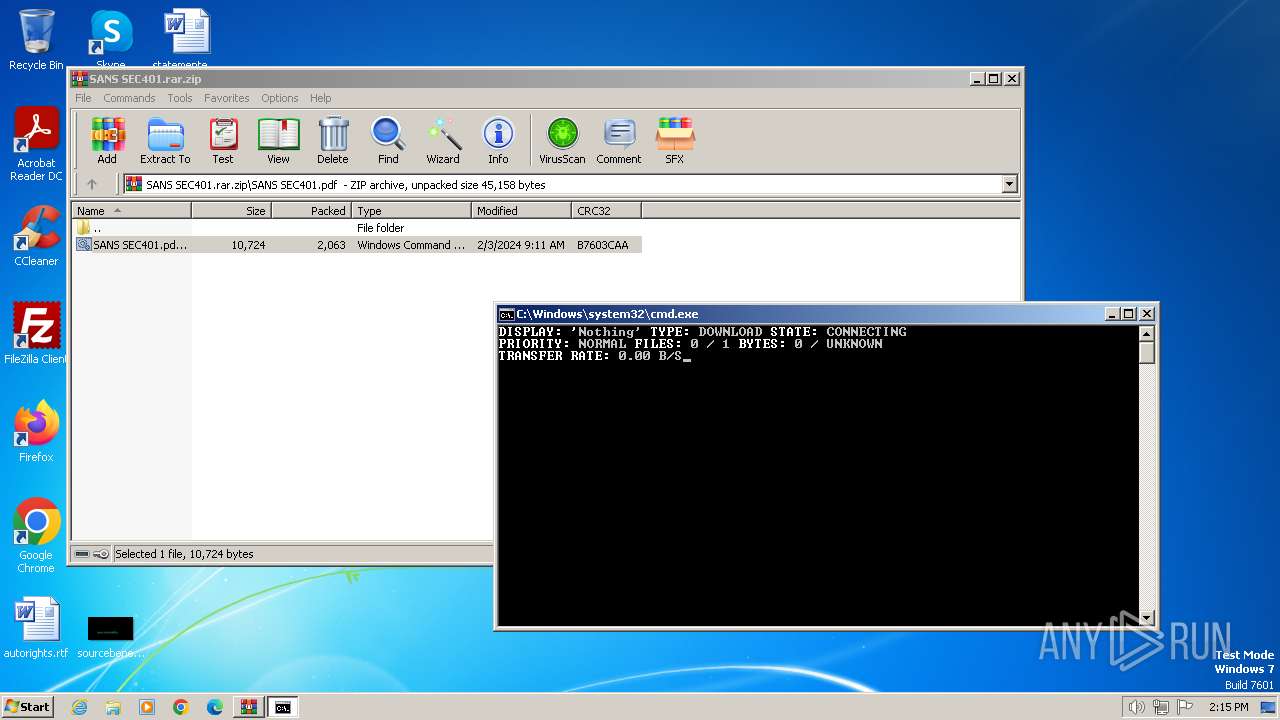The width and height of the screenshot is (1280, 720).
Task: Show archive Info
Action: 498,141
